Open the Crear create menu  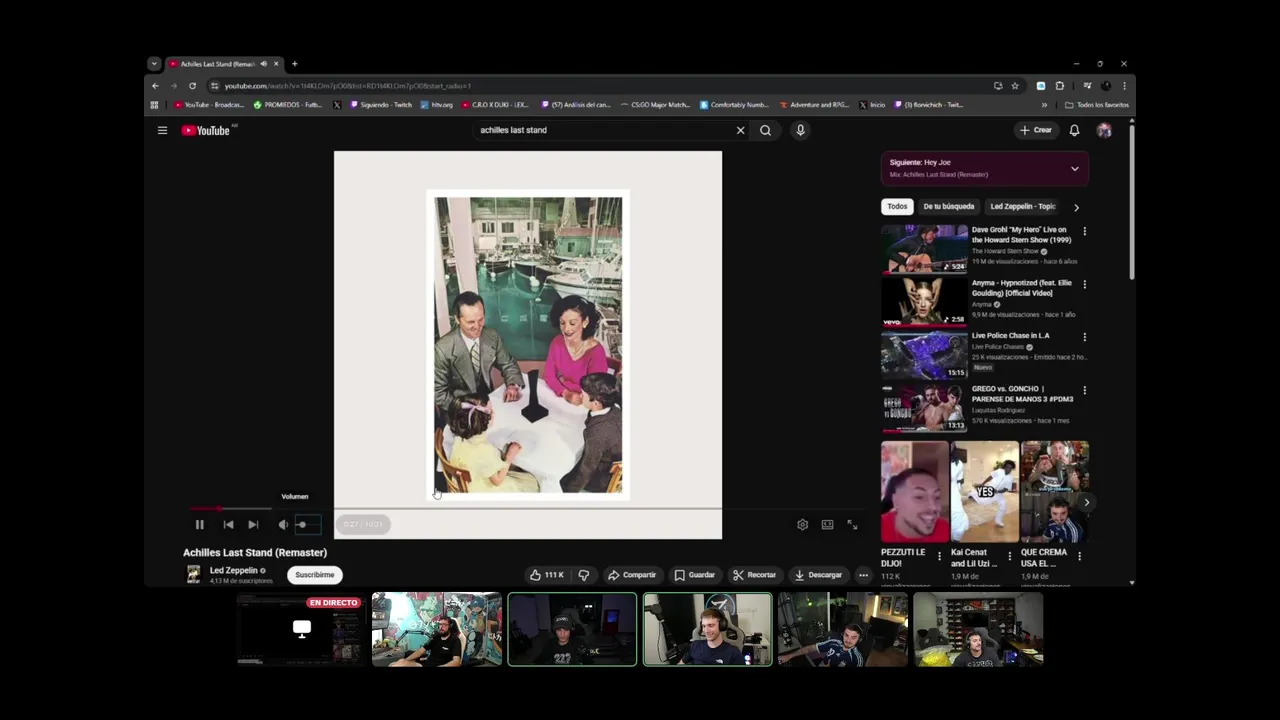point(1036,130)
